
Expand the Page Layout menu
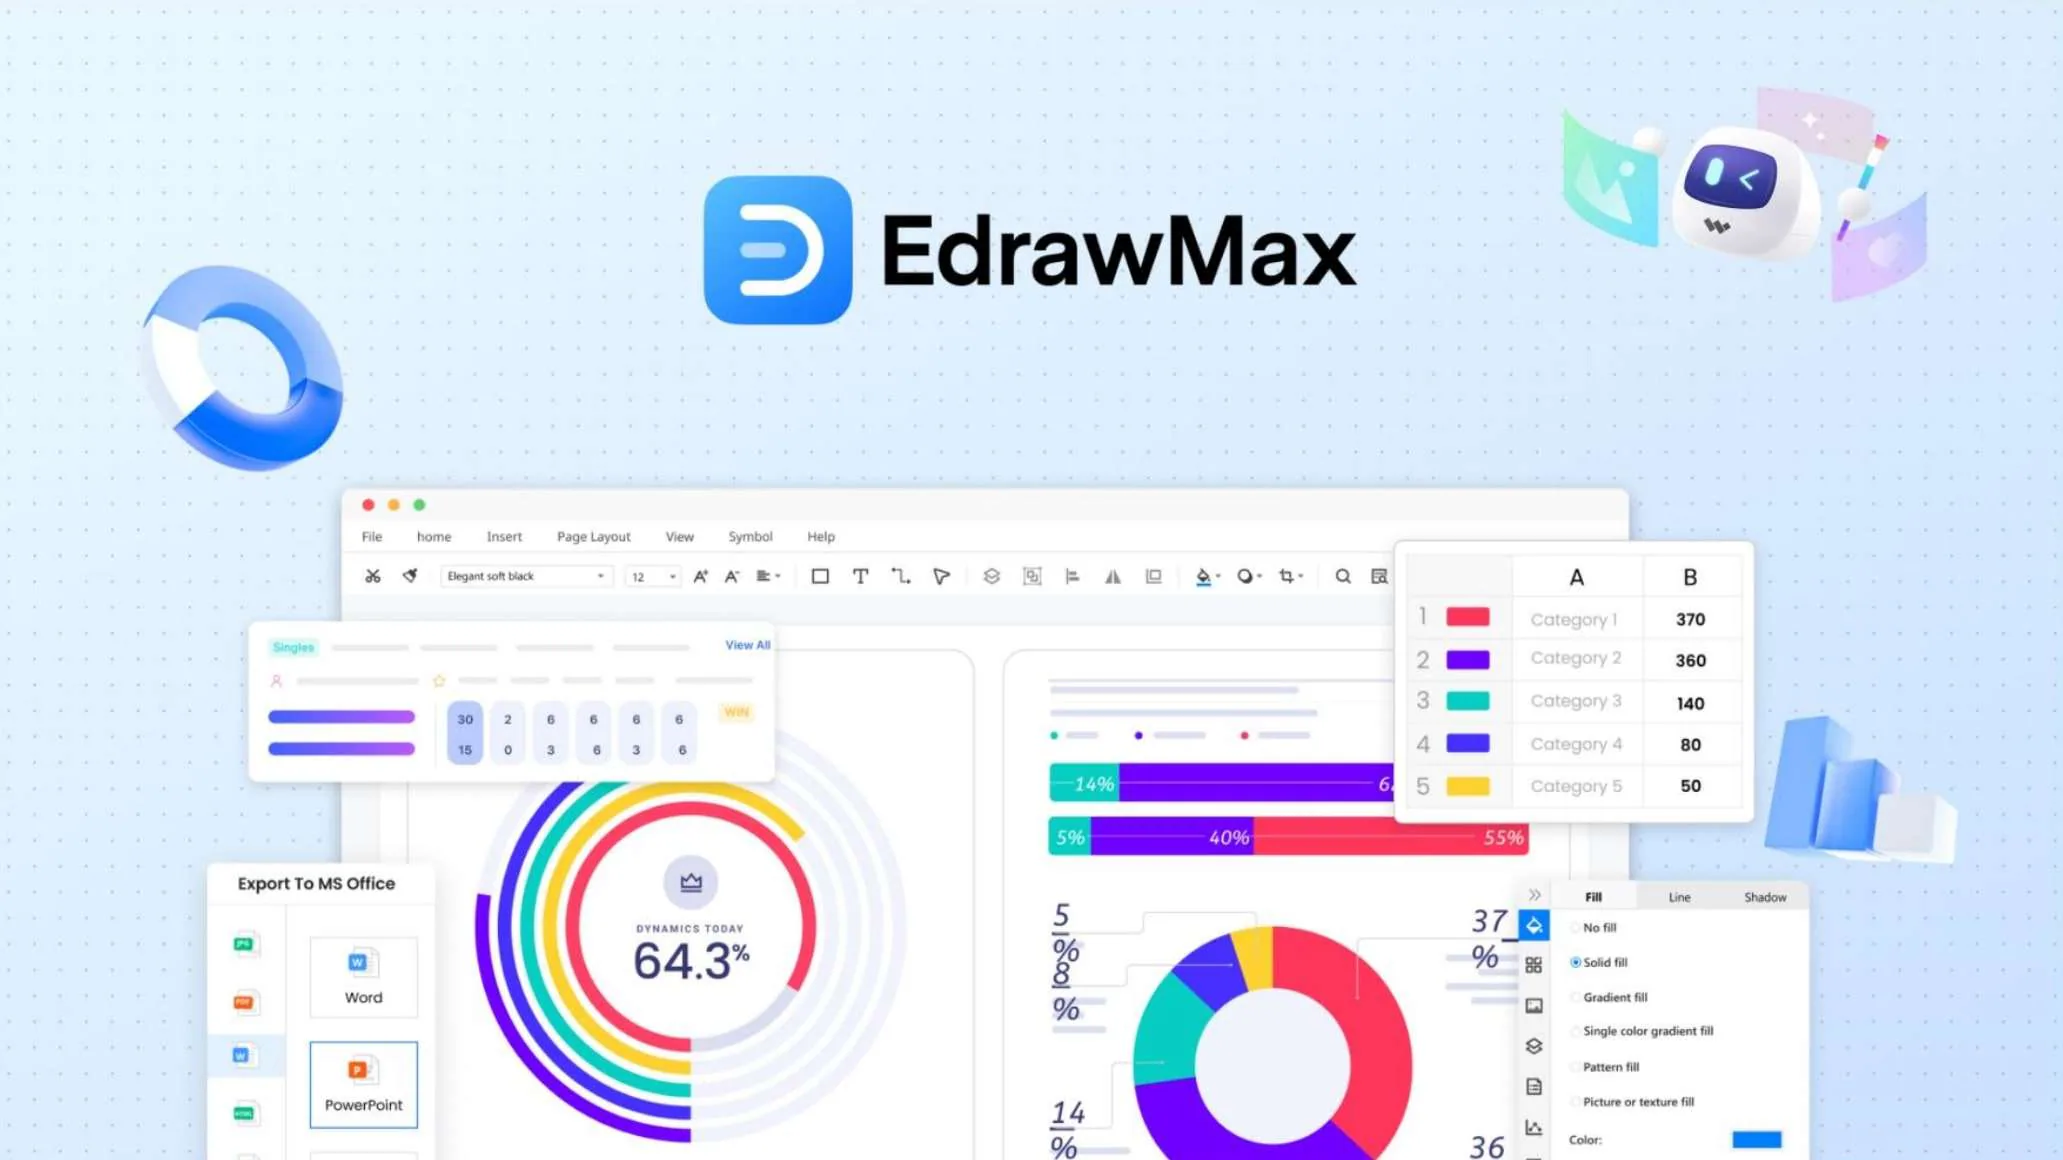(x=591, y=537)
